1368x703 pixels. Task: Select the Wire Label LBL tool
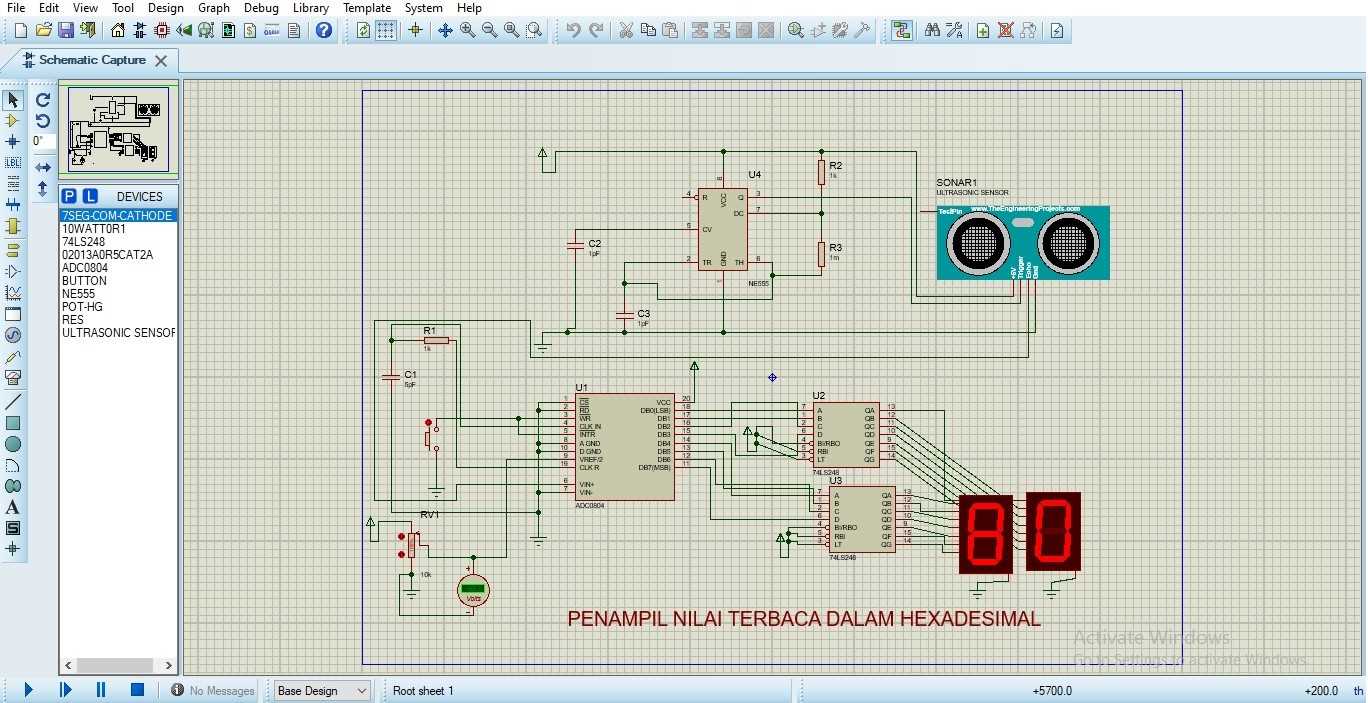click(13, 162)
